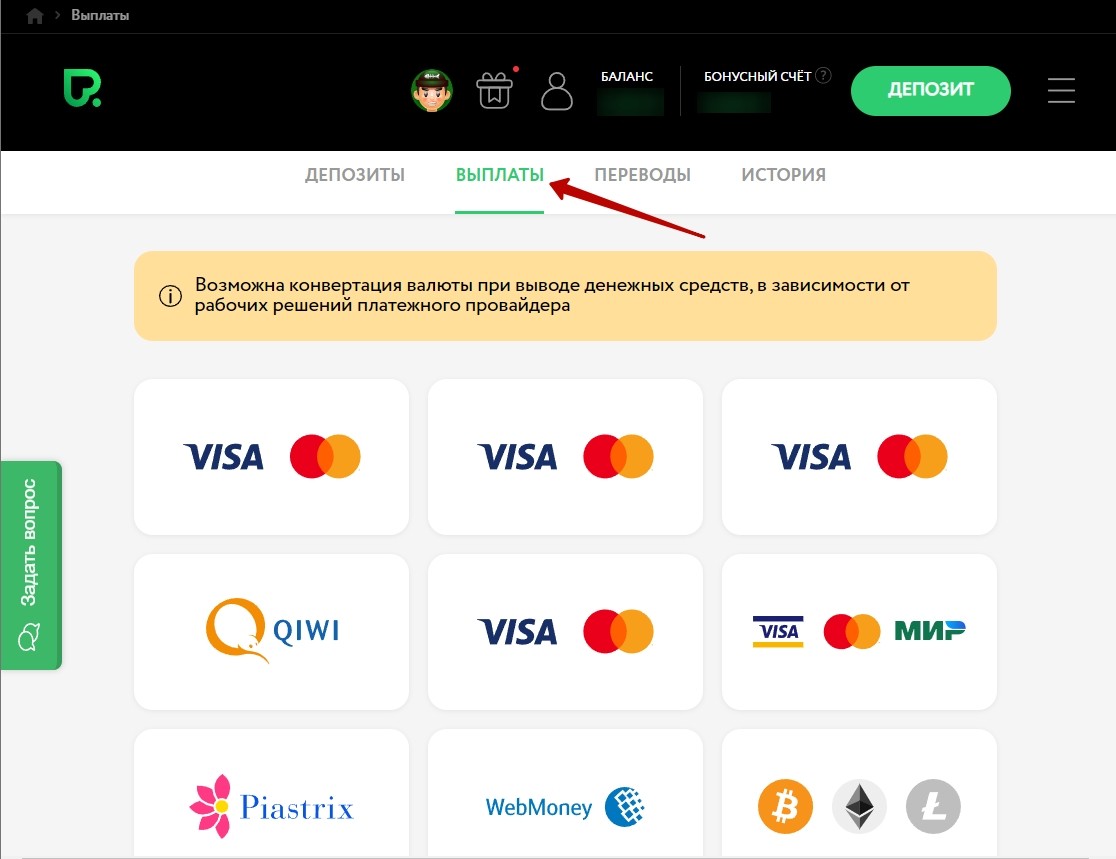
Task: Select Piastrix payout option
Action: coord(271,806)
